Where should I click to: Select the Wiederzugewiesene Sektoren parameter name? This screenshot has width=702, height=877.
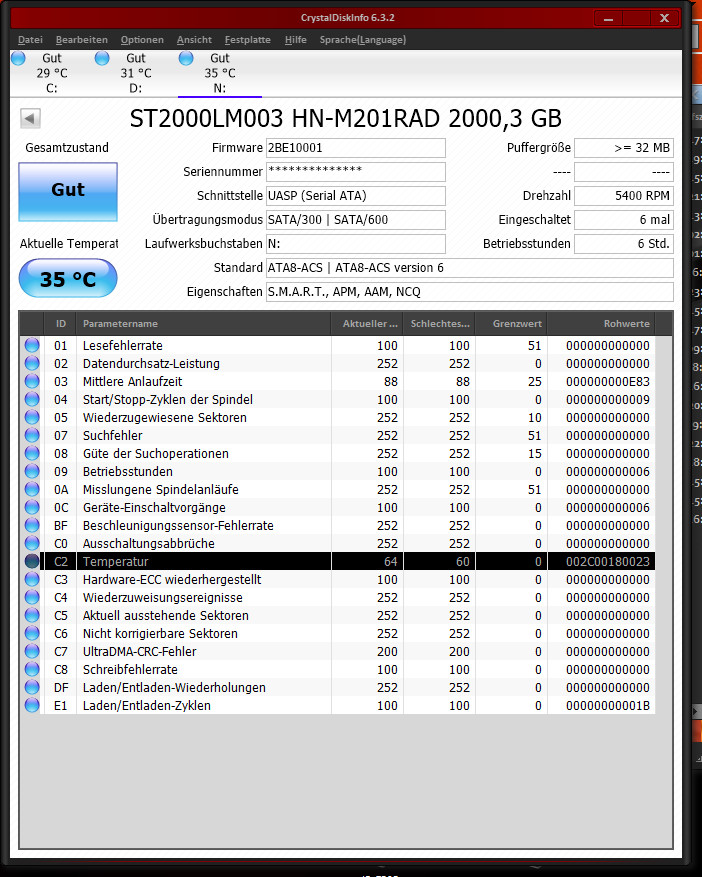click(164, 418)
